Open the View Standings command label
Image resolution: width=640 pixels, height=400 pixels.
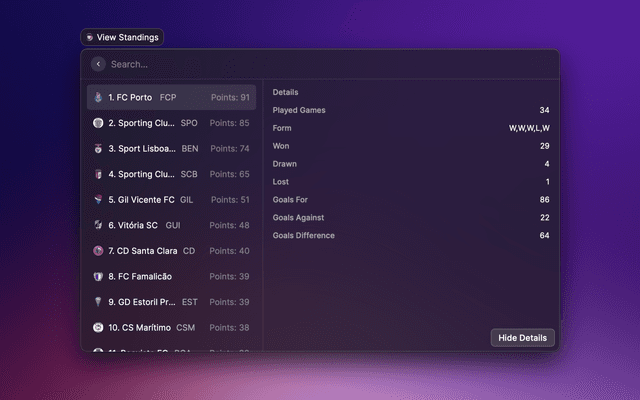pyautogui.click(x=121, y=37)
